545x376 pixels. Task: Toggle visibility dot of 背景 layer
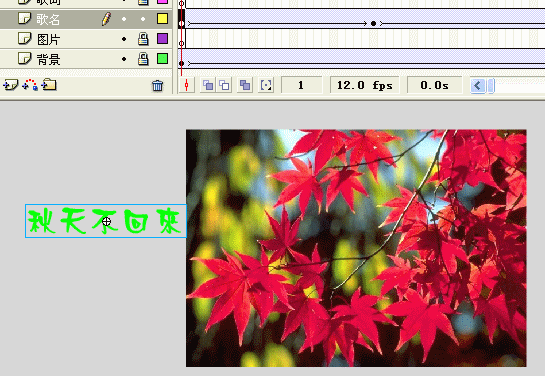click(x=124, y=59)
